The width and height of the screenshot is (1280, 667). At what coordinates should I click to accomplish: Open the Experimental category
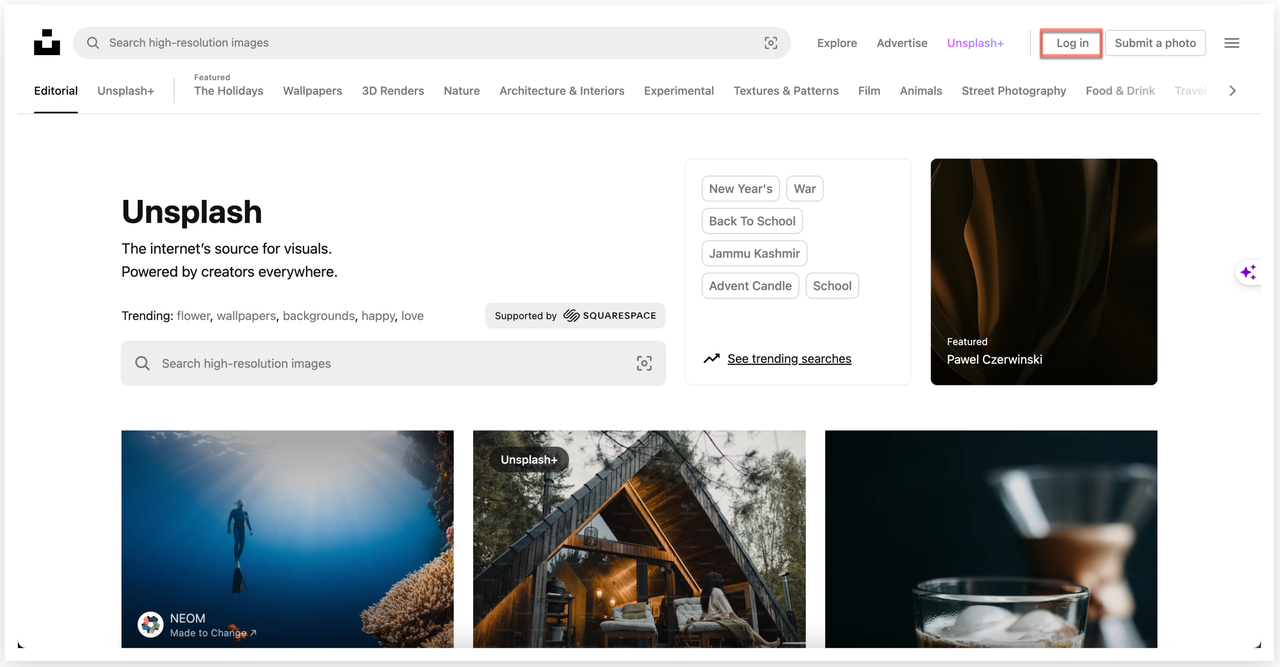(679, 91)
